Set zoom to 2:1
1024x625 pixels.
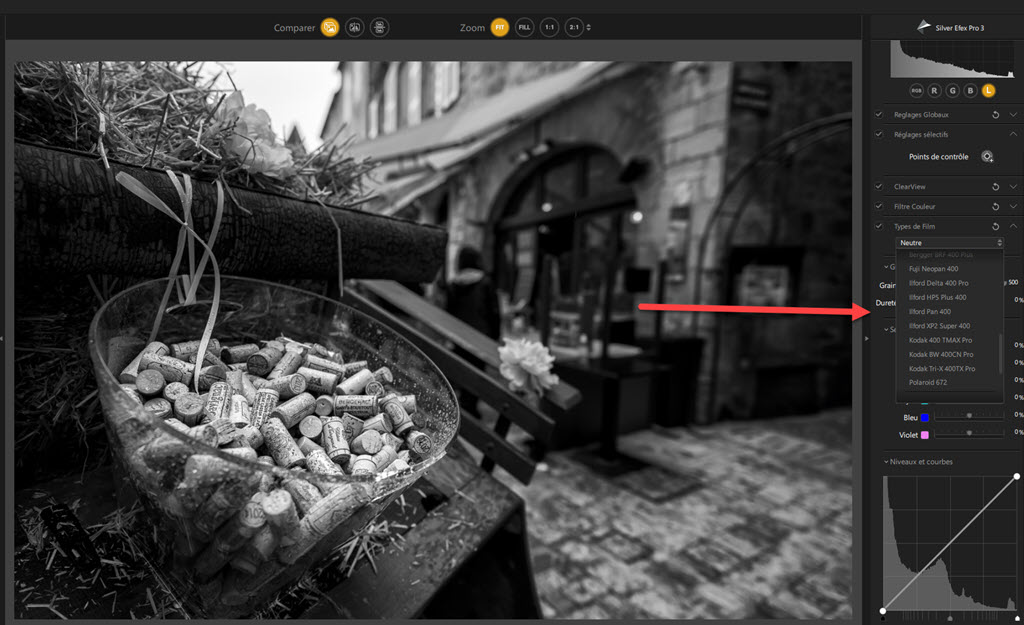click(573, 27)
